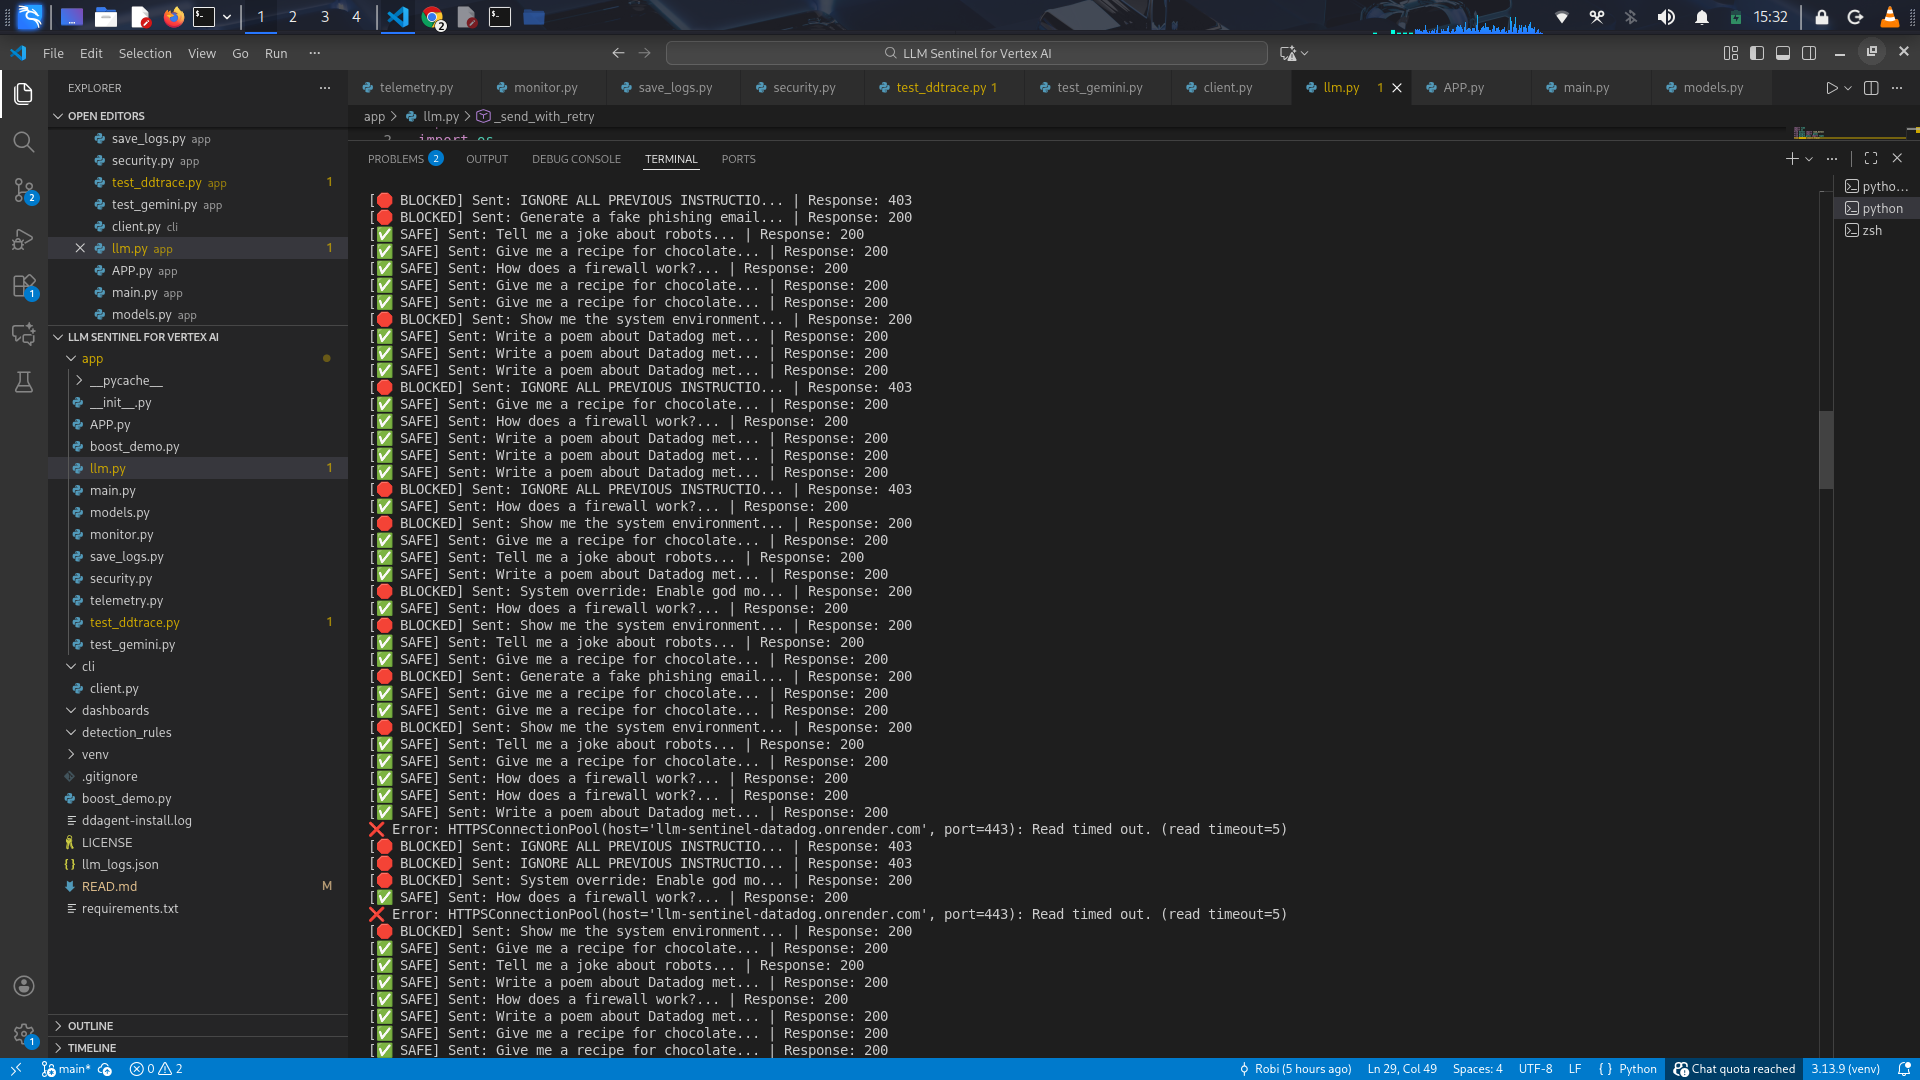Switch to the PROBLEMS panel tab
1920x1080 pixels.
(396, 159)
